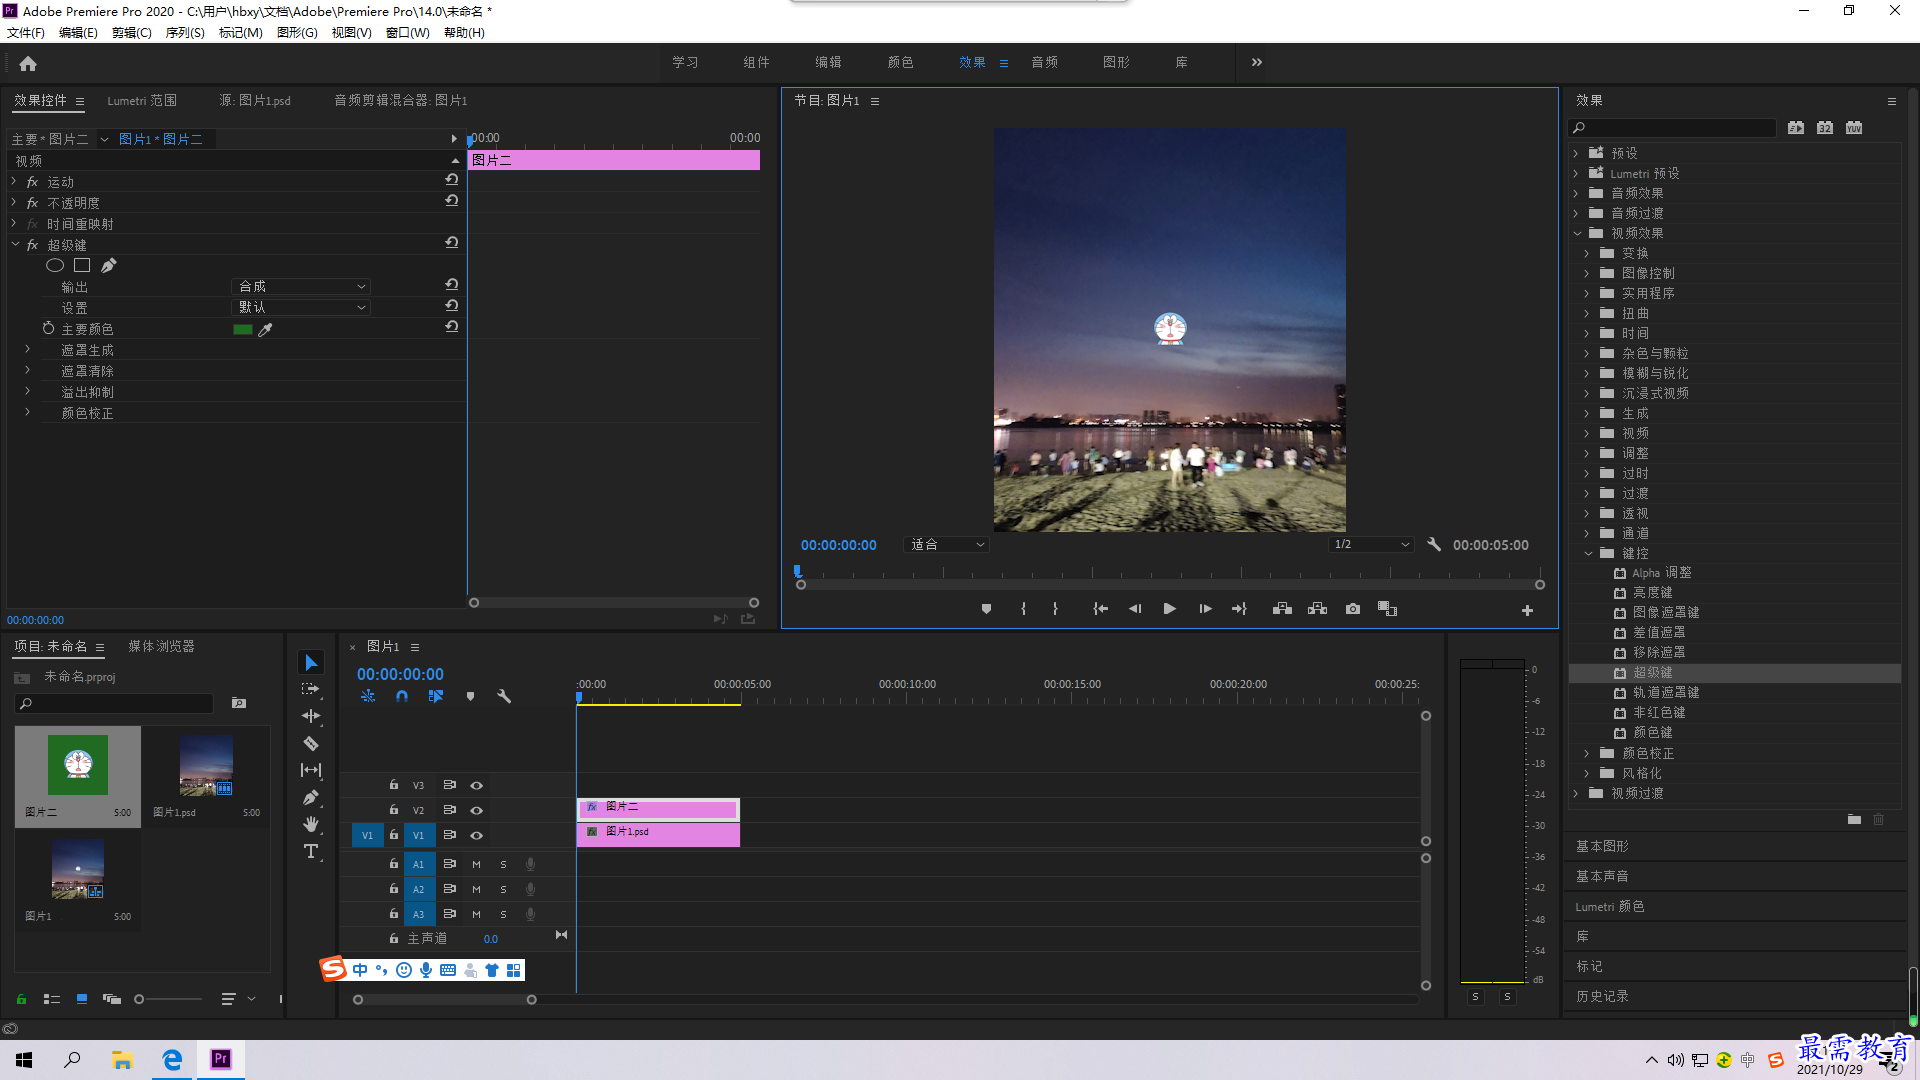Viewport: 1920px width, 1080px height.
Task: Add marker in program monitor
Action: [x=986, y=609]
